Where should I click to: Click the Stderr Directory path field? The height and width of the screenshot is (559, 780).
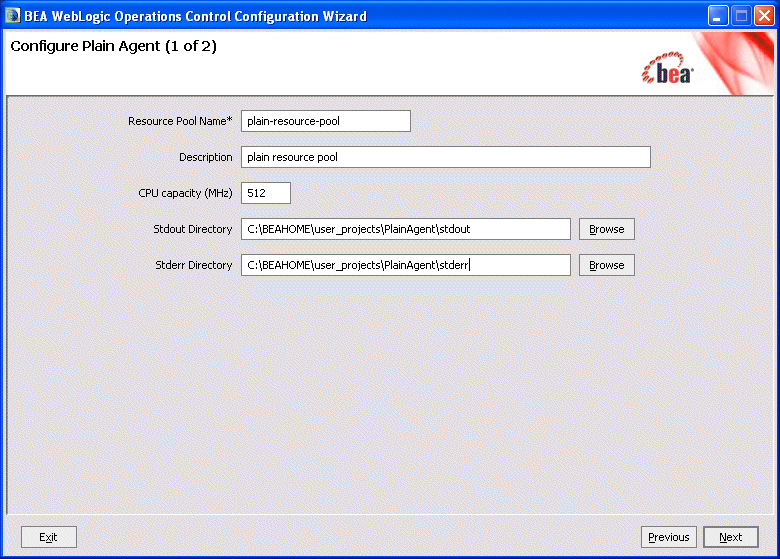click(x=405, y=265)
